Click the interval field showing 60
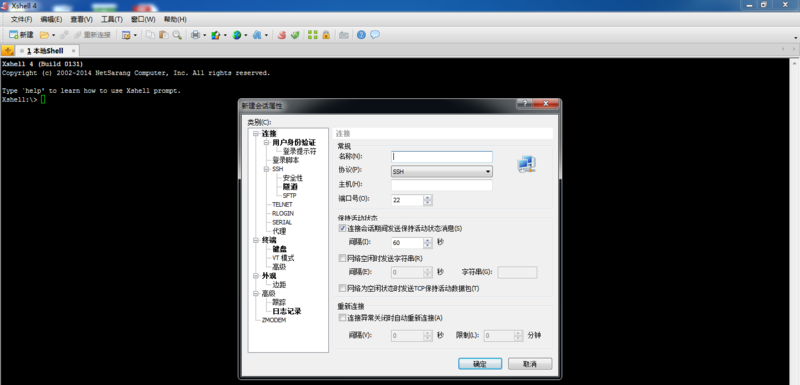 [x=407, y=243]
